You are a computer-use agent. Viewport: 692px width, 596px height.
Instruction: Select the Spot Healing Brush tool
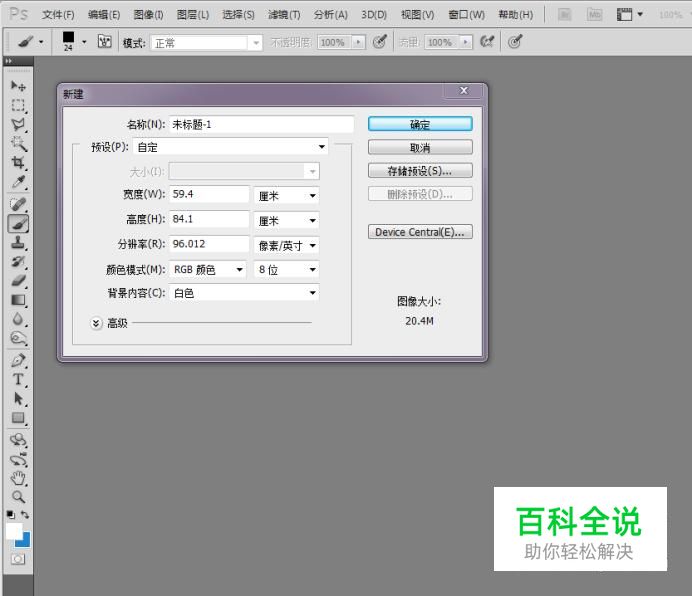(18, 204)
